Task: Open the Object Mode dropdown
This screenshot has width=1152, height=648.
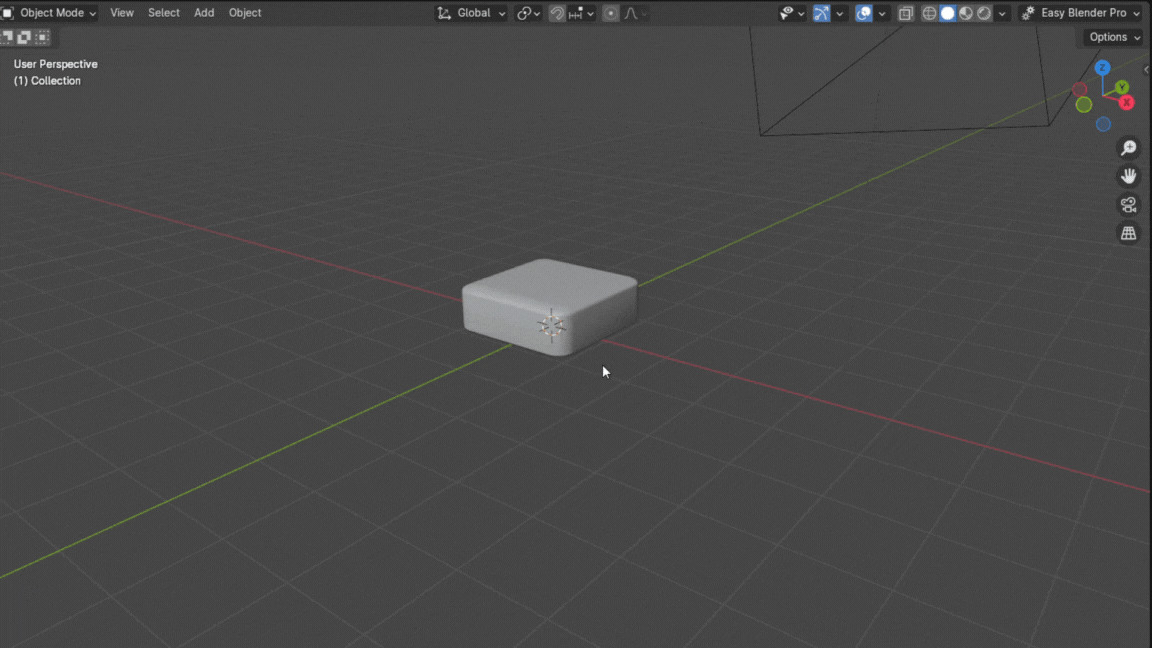Action: click(x=50, y=13)
